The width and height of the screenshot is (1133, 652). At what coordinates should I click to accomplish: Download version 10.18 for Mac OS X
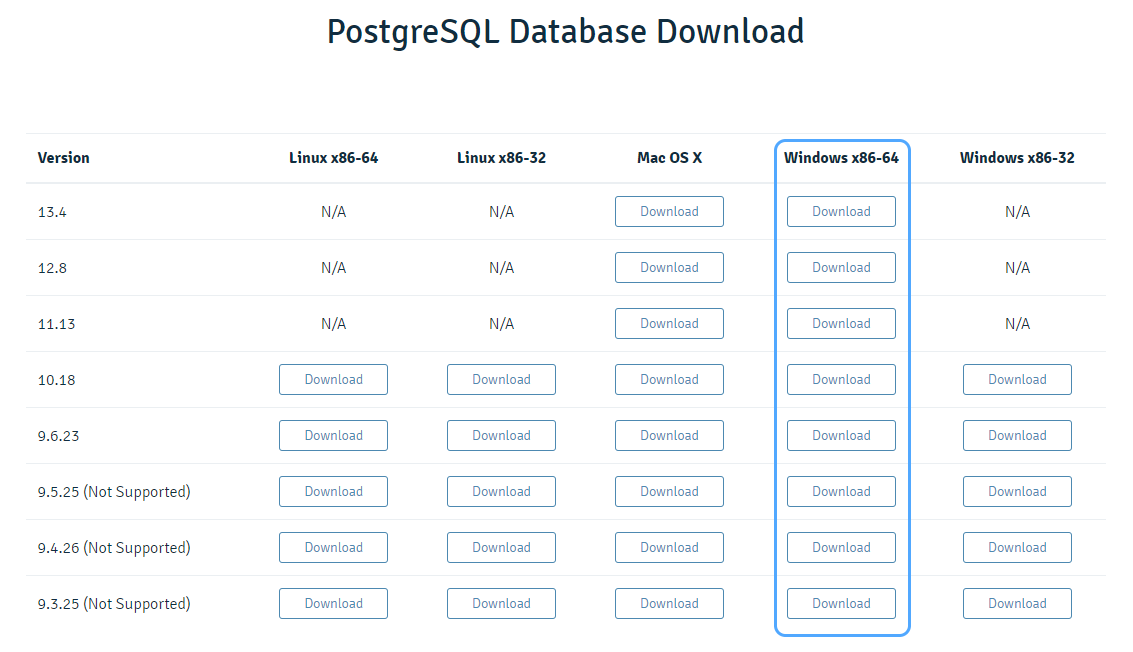click(669, 379)
